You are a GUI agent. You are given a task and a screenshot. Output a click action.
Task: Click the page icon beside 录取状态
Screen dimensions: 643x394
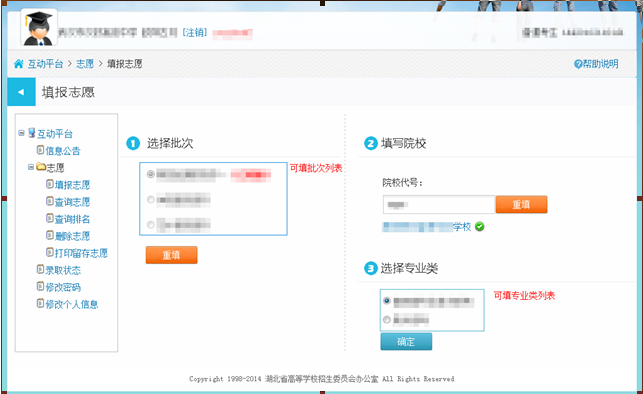point(40,269)
